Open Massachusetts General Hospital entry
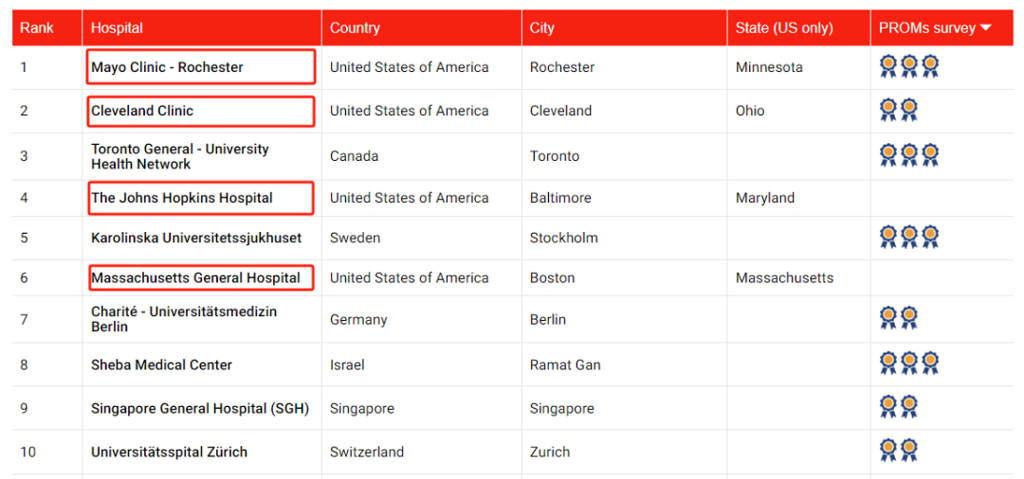This screenshot has width=1024, height=479. tap(196, 278)
